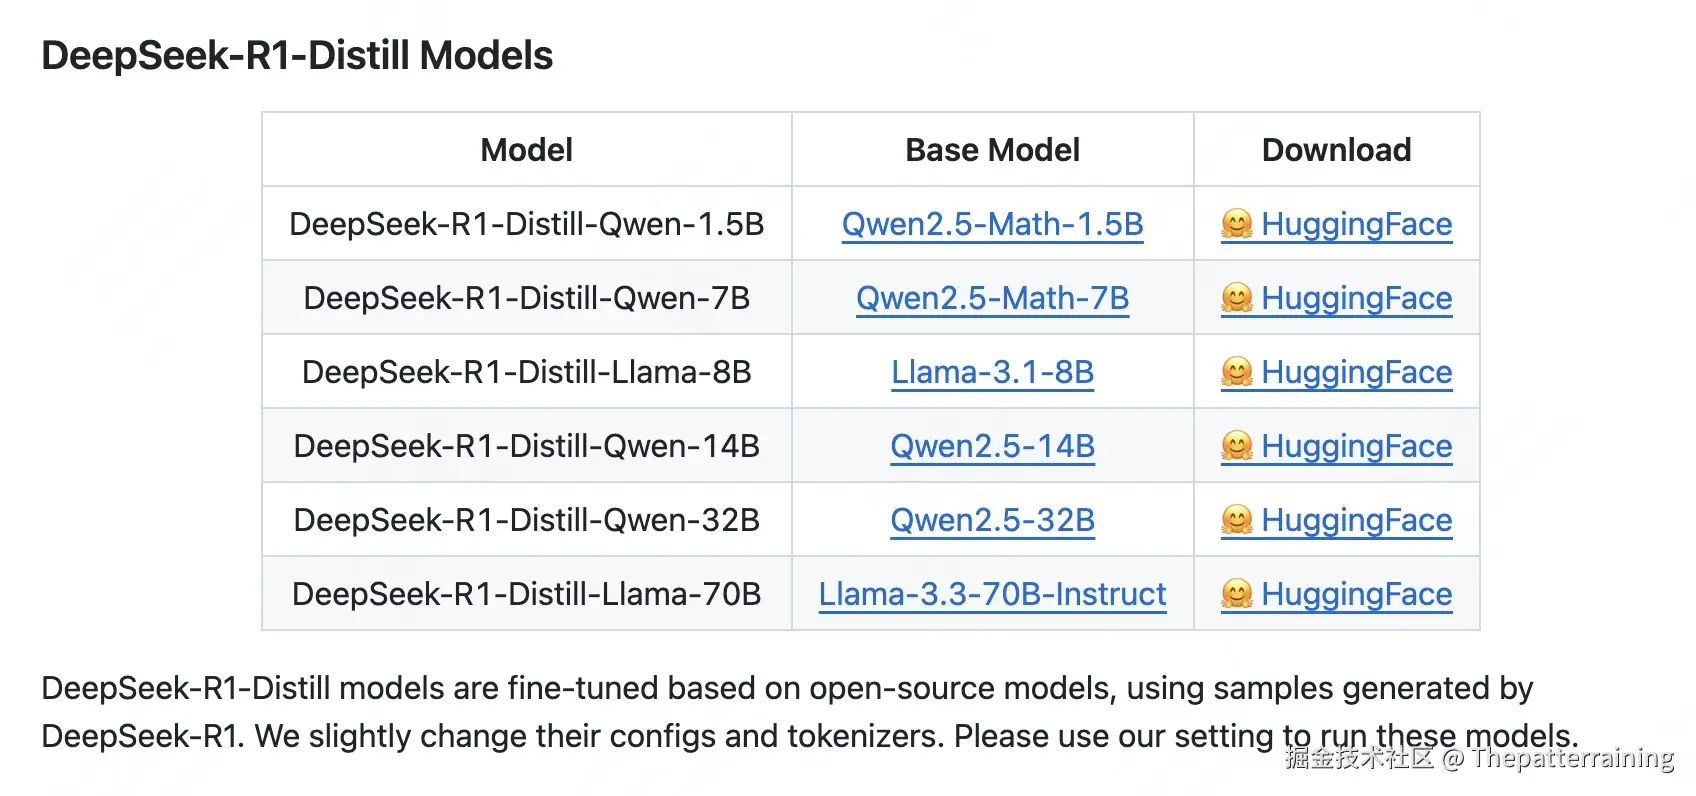Click the Download column header
Viewport: 1696px width, 796px height.
coord(1336,150)
